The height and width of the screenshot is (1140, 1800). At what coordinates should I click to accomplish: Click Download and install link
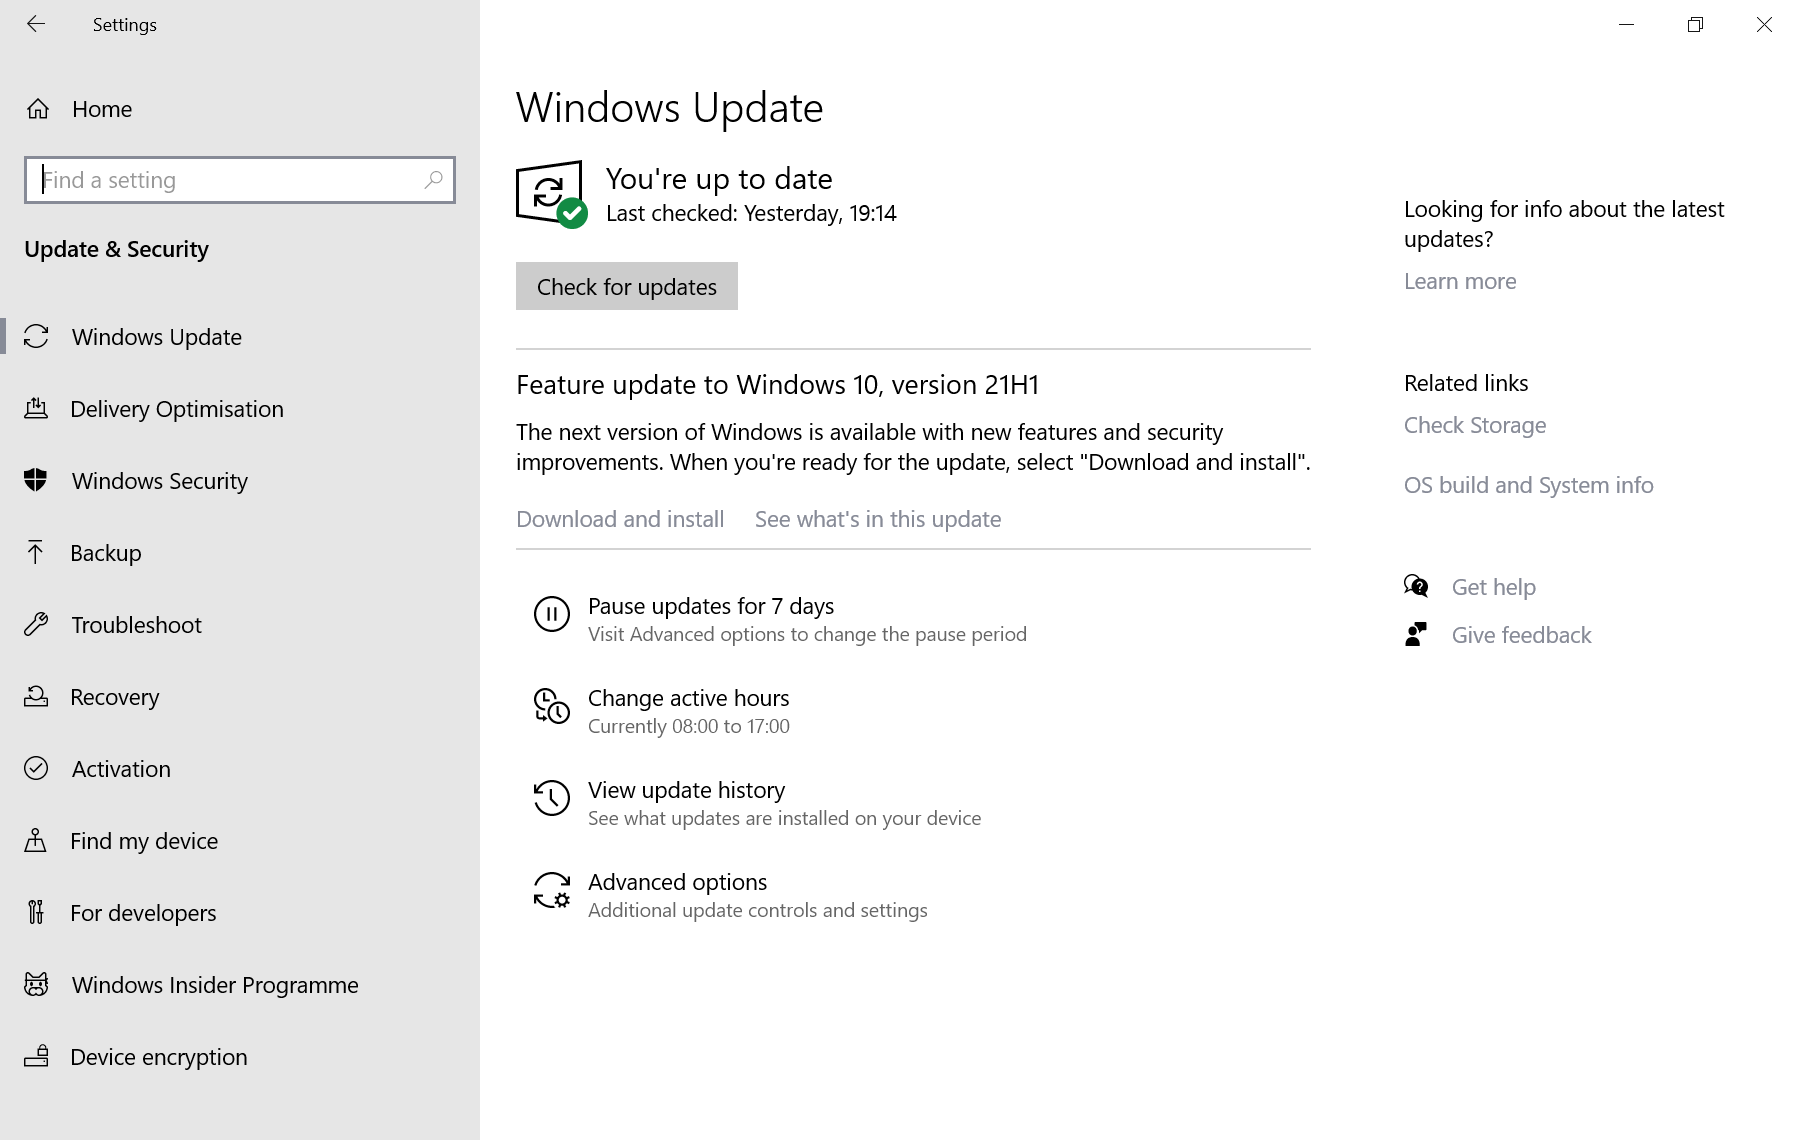point(620,519)
